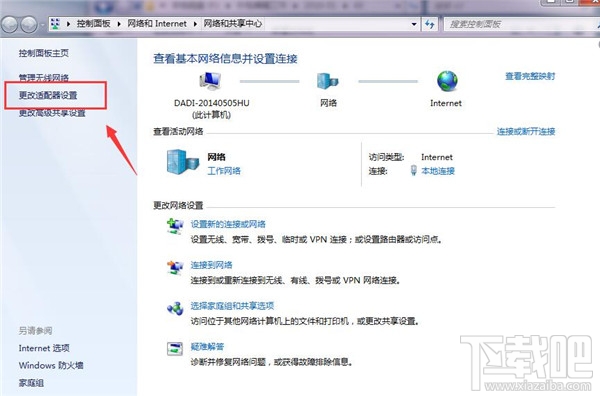600x396 pixels.
Task: Click the forward navigation arrow button
Action: coord(29,24)
